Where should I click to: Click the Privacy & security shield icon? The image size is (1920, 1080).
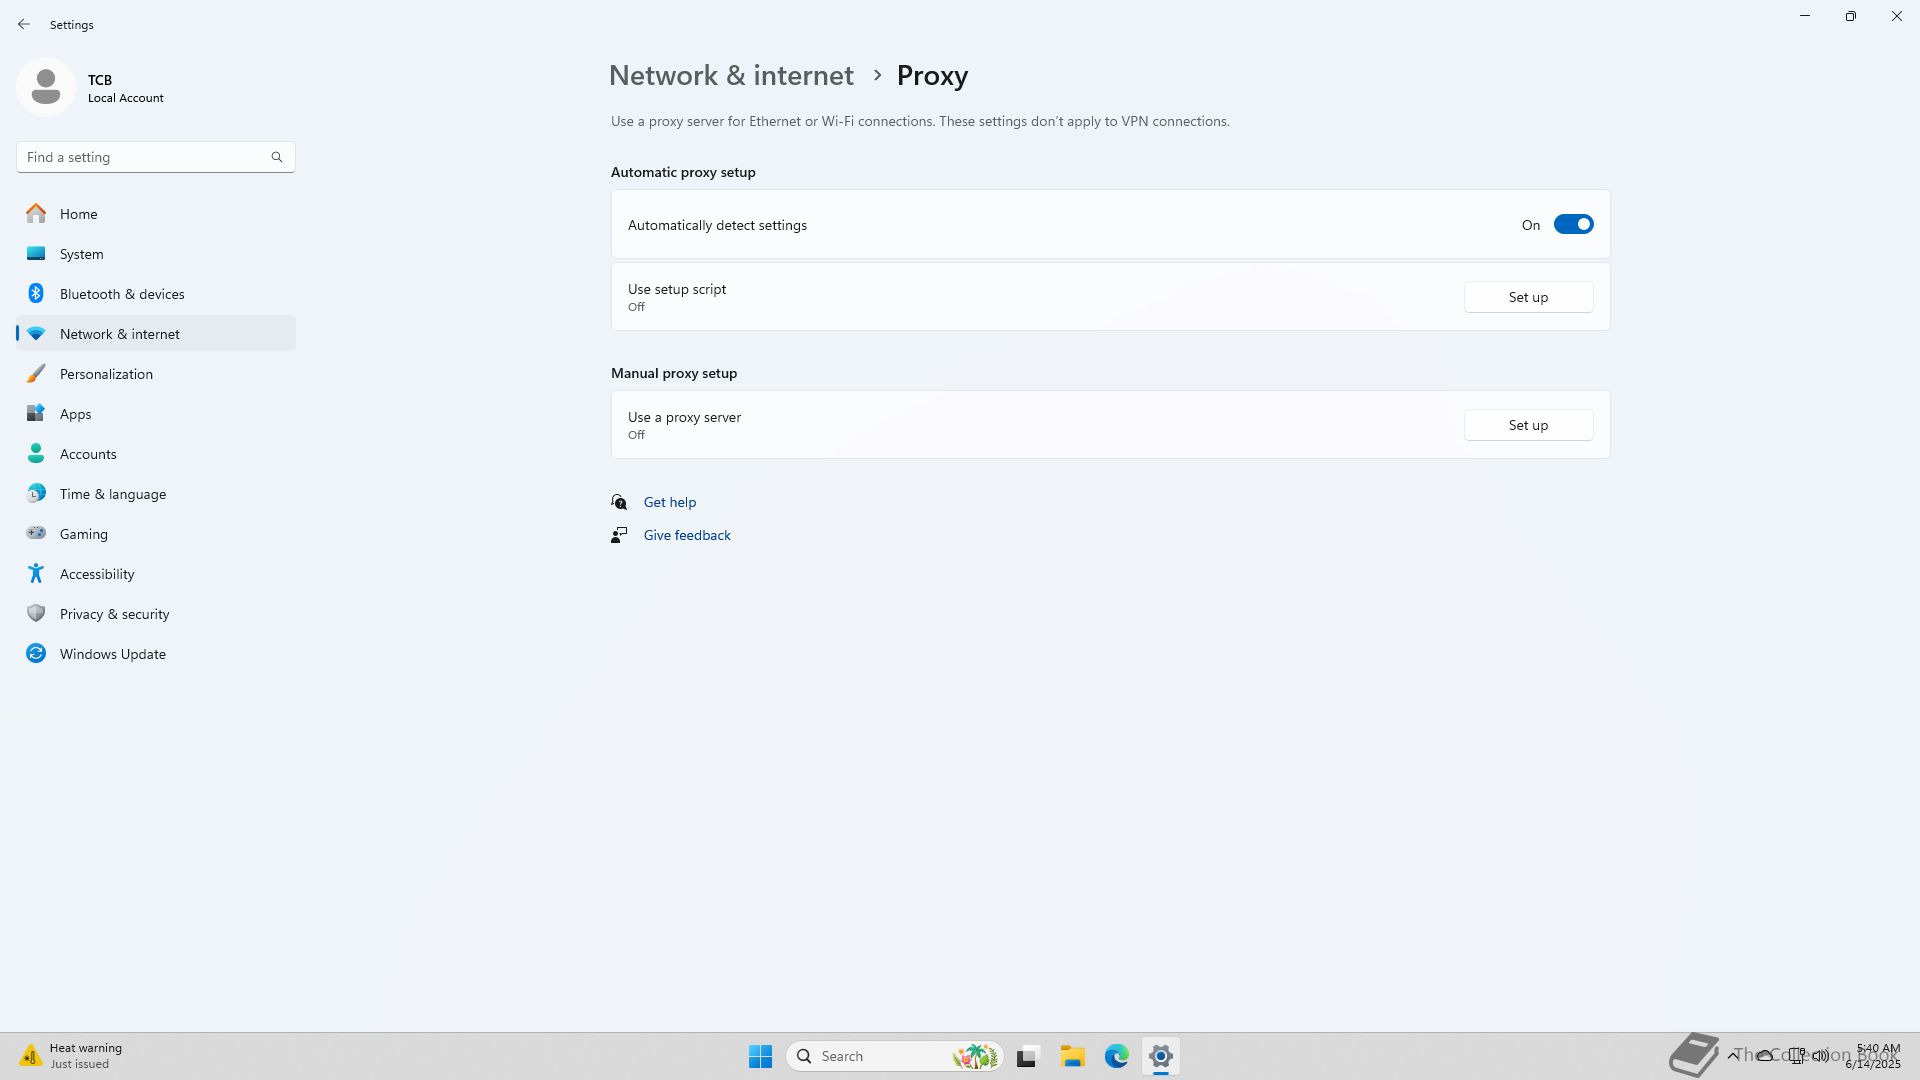36,614
